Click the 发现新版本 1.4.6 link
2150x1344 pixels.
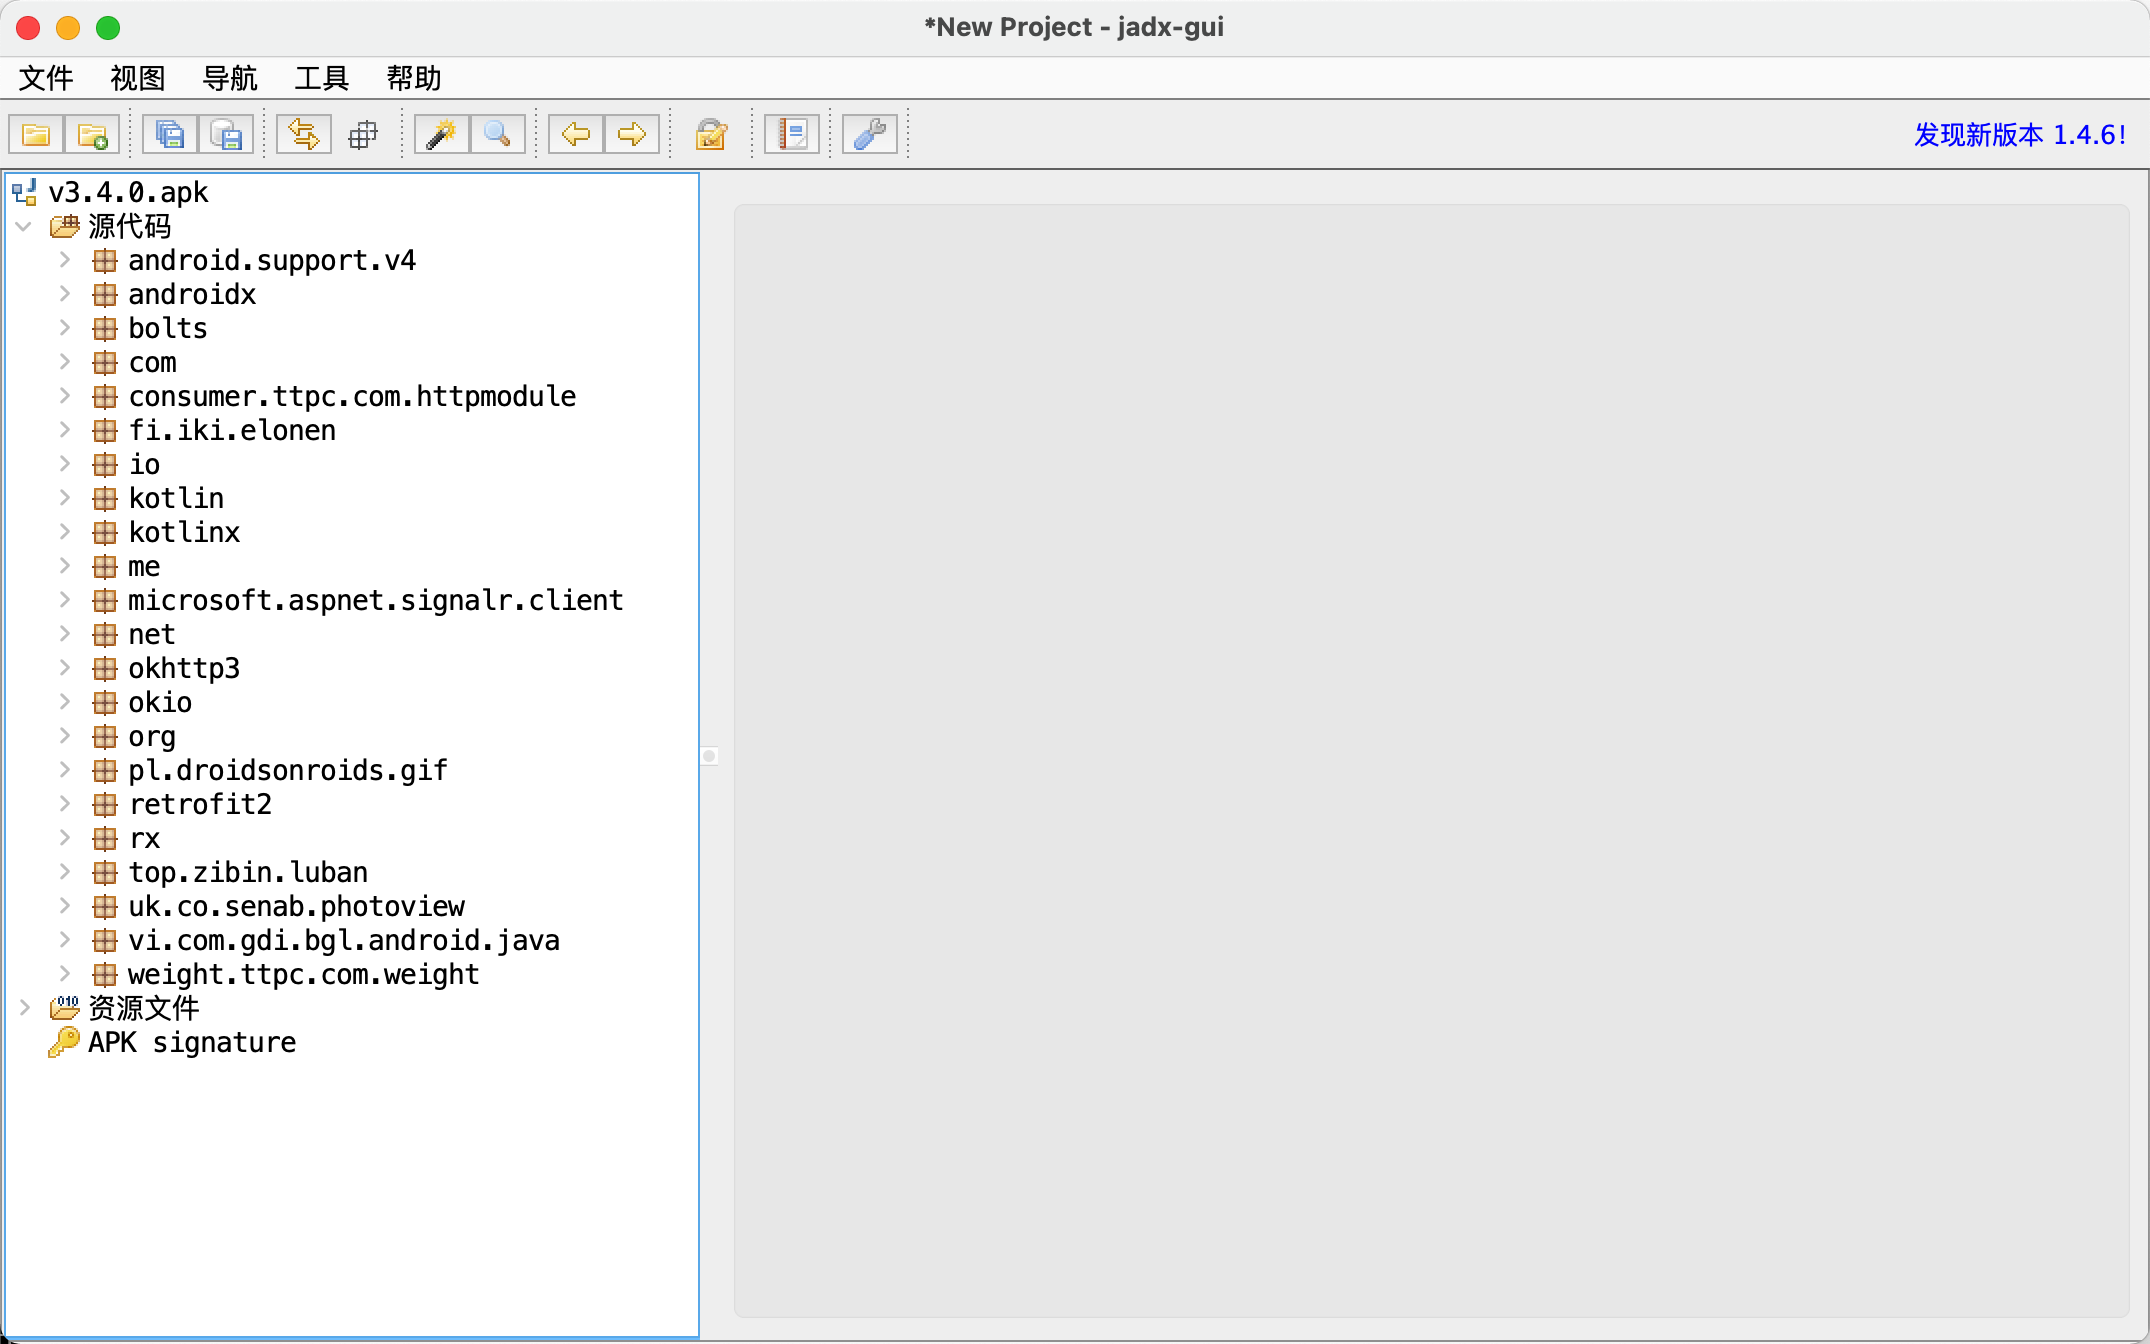pyautogui.click(x=2020, y=135)
